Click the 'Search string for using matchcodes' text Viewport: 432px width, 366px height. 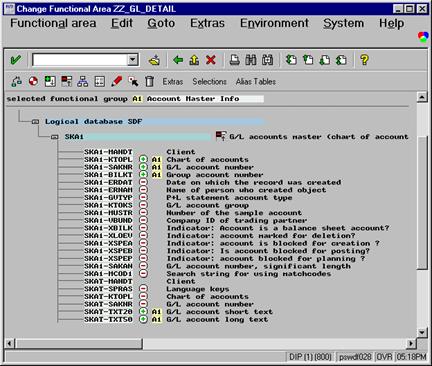(x=249, y=274)
